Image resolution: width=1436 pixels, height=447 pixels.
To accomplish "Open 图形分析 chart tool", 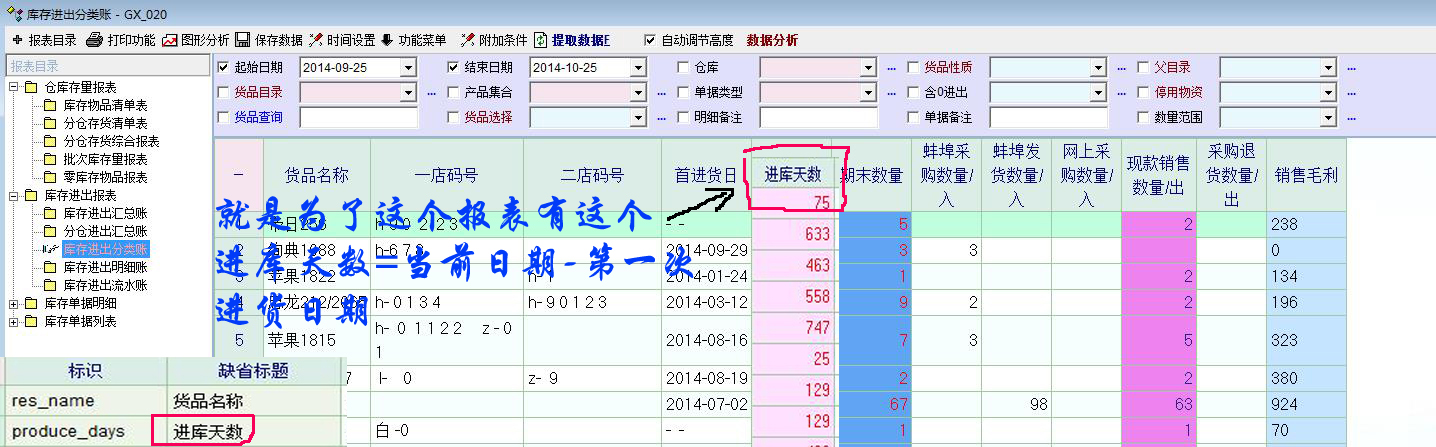I will click(x=169, y=40).
